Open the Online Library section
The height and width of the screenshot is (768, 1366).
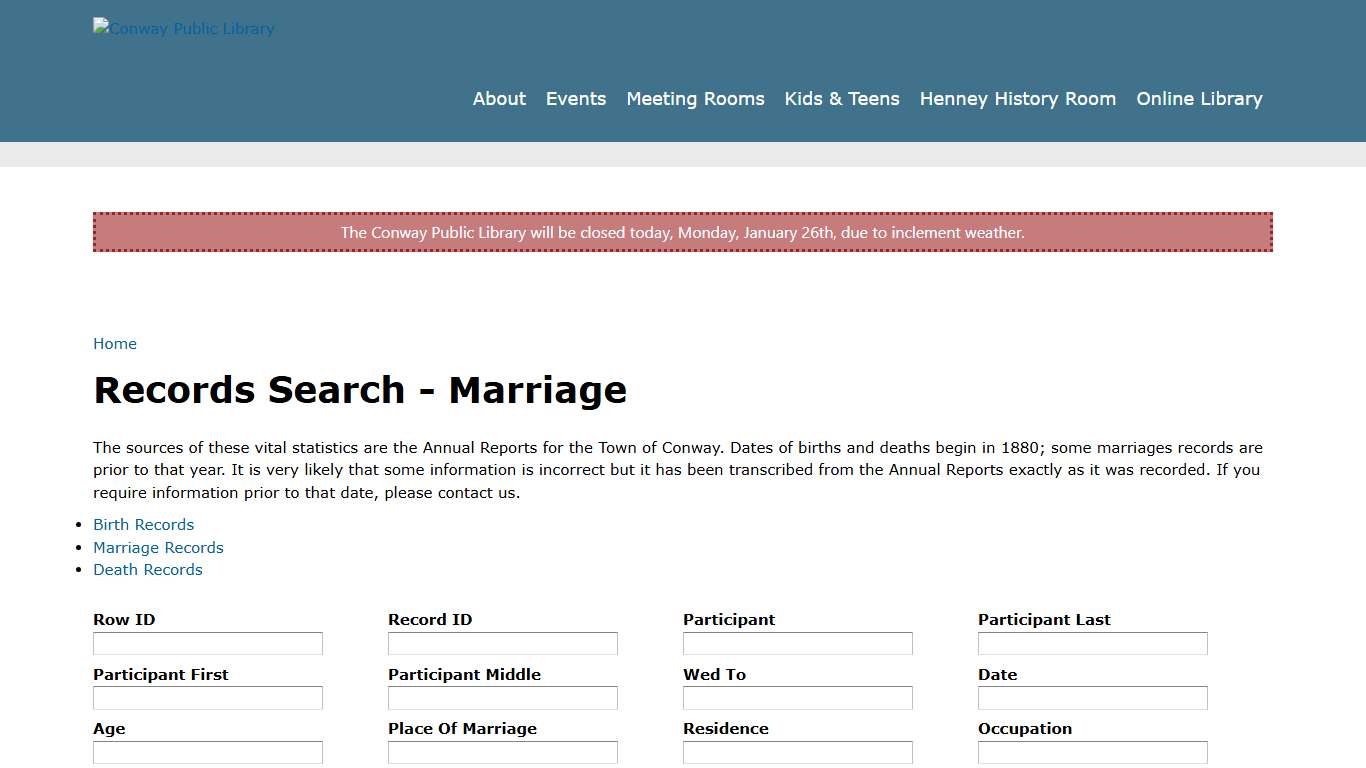point(1199,99)
